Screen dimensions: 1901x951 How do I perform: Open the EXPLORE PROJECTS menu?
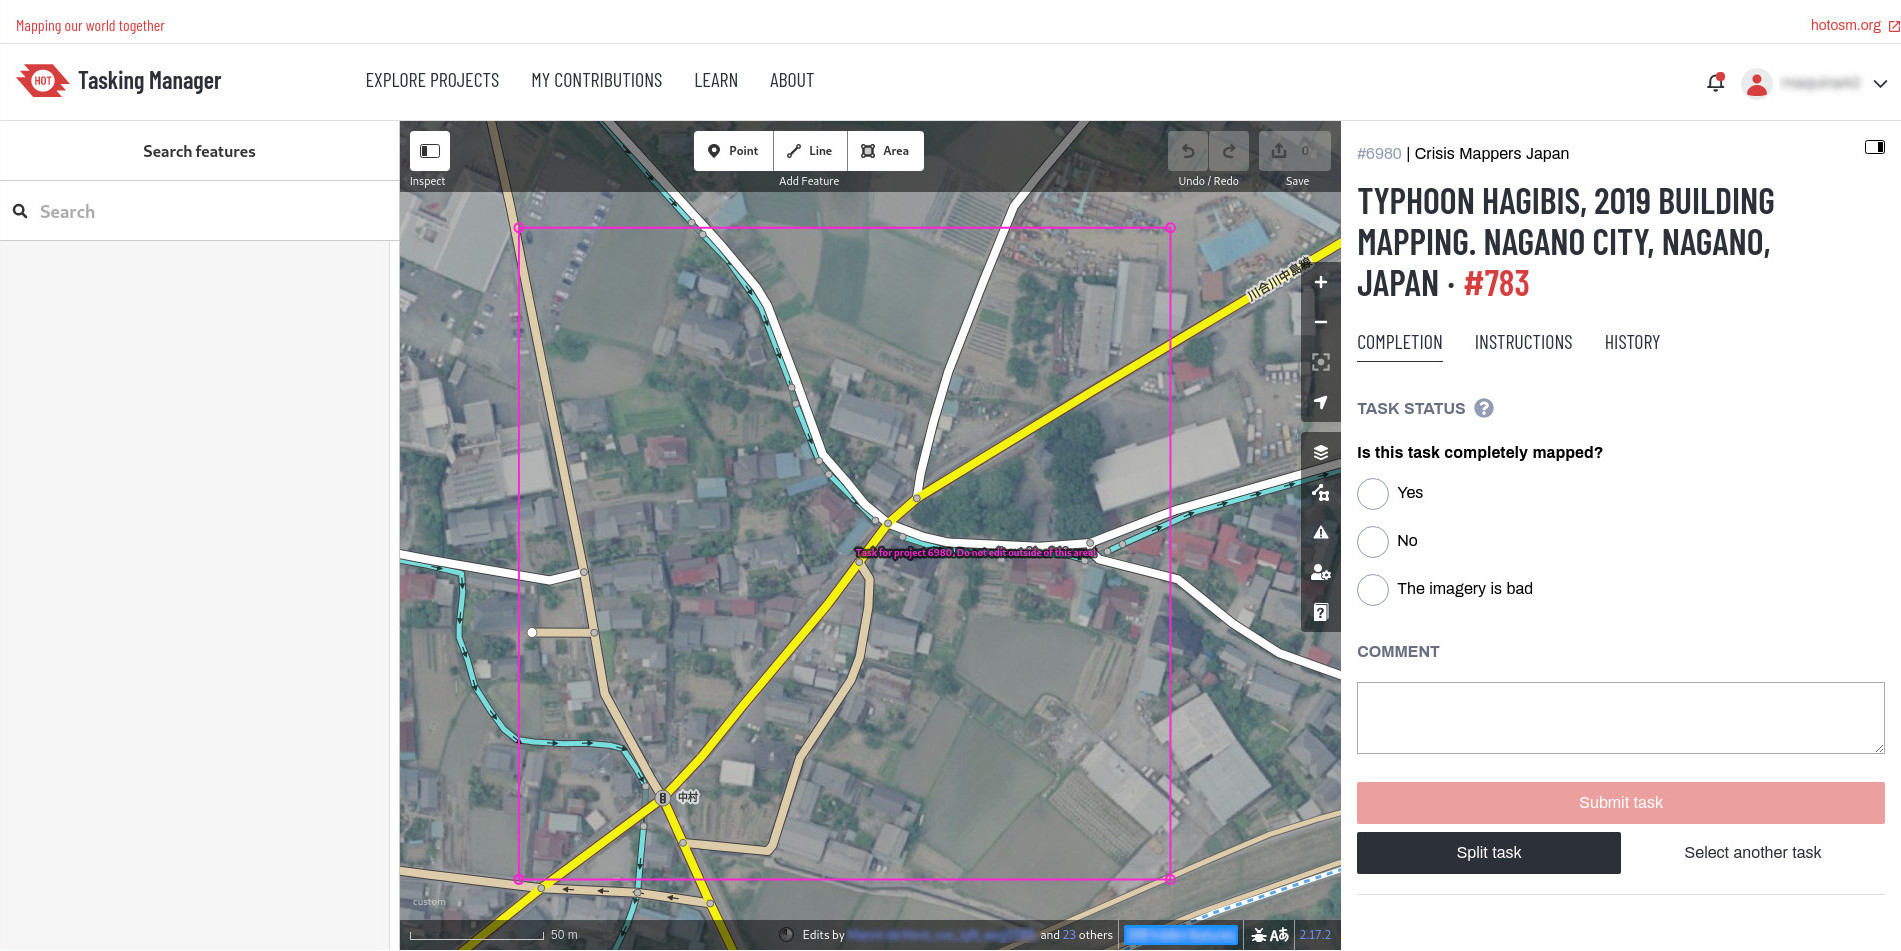pyautogui.click(x=432, y=80)
